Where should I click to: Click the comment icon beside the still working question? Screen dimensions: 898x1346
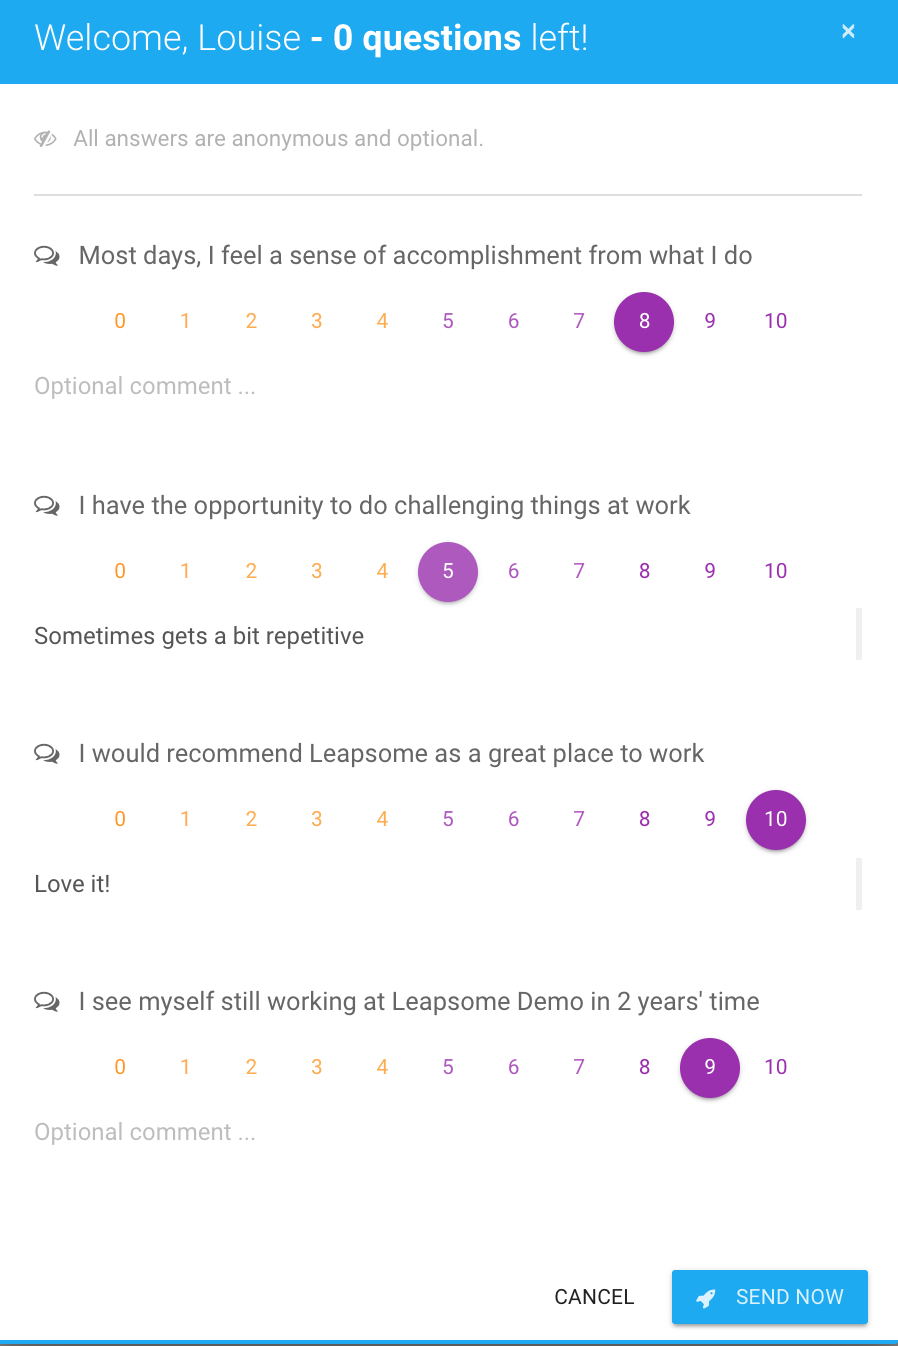click(x=47, y=1002)
